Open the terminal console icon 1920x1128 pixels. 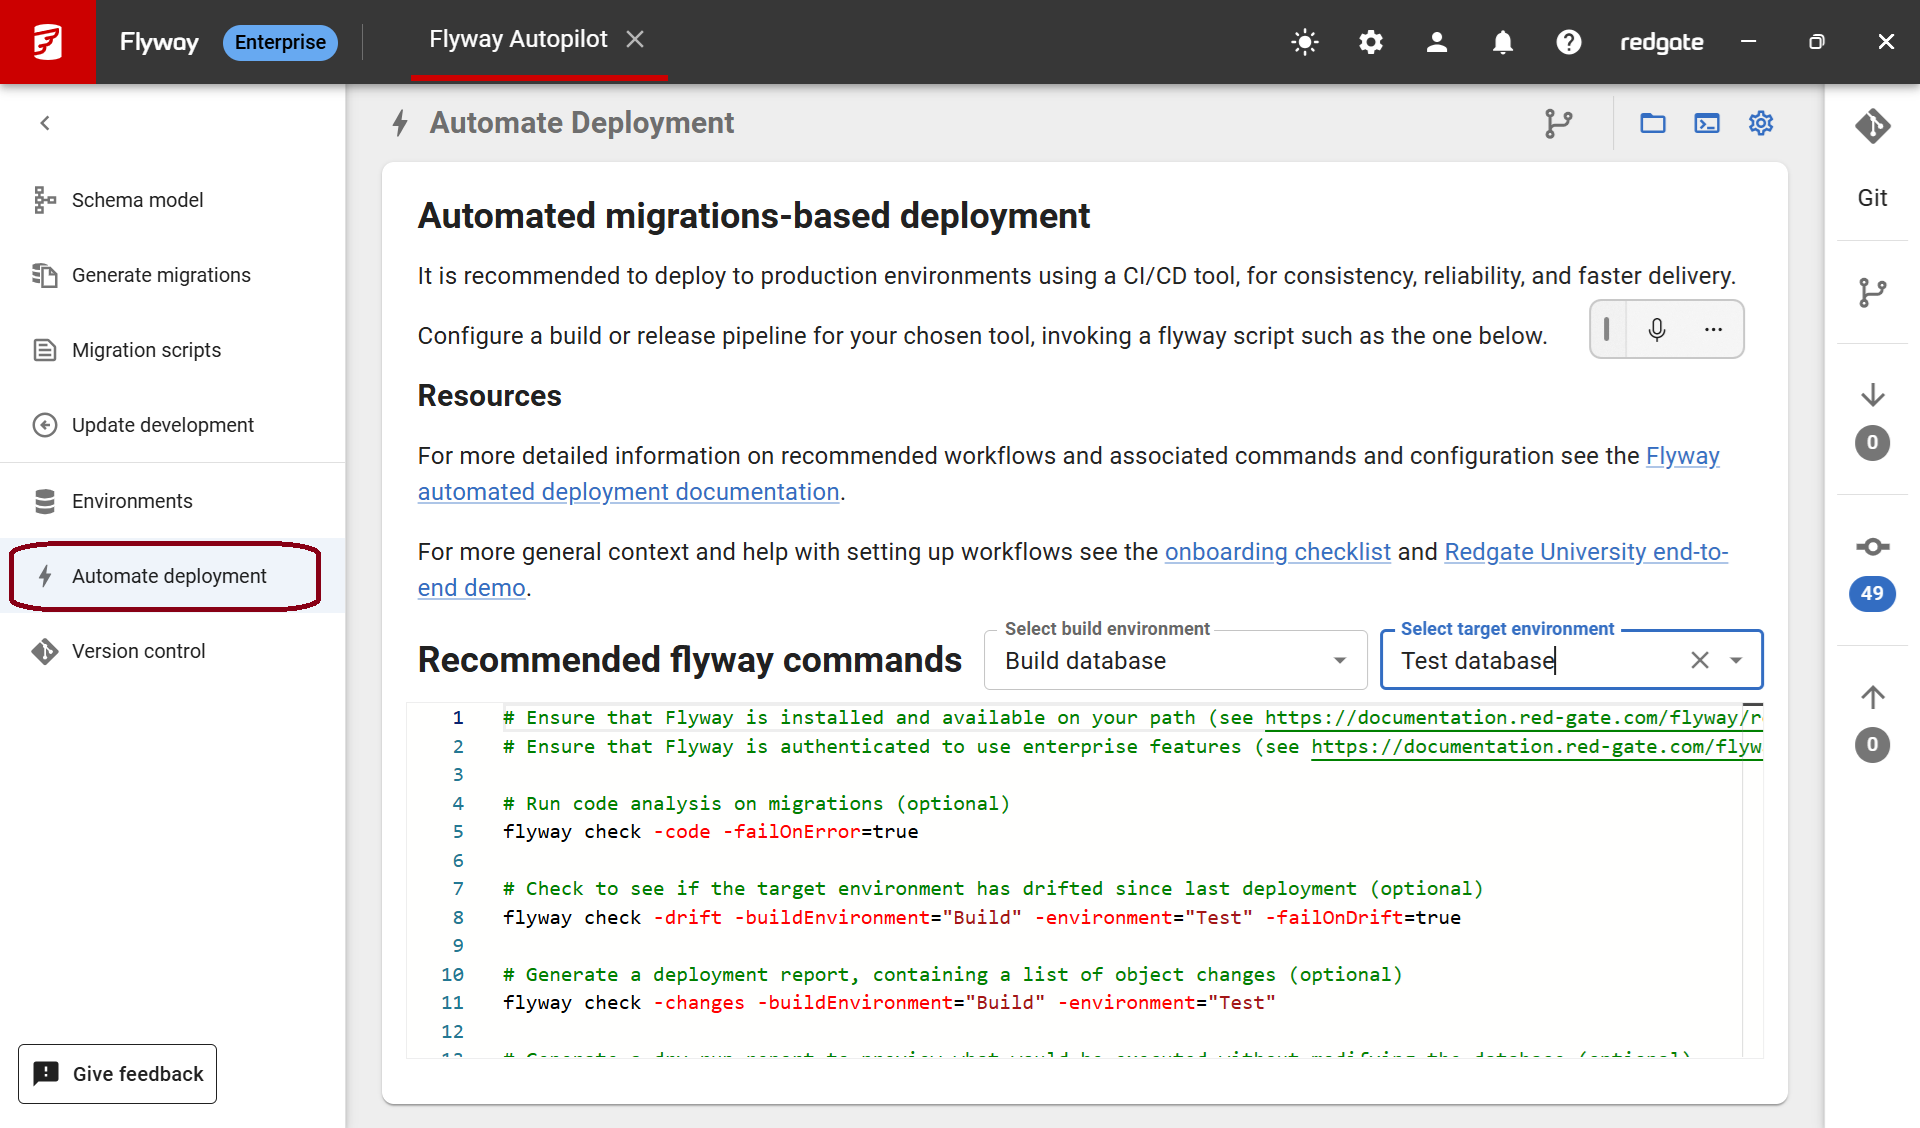1706,123
